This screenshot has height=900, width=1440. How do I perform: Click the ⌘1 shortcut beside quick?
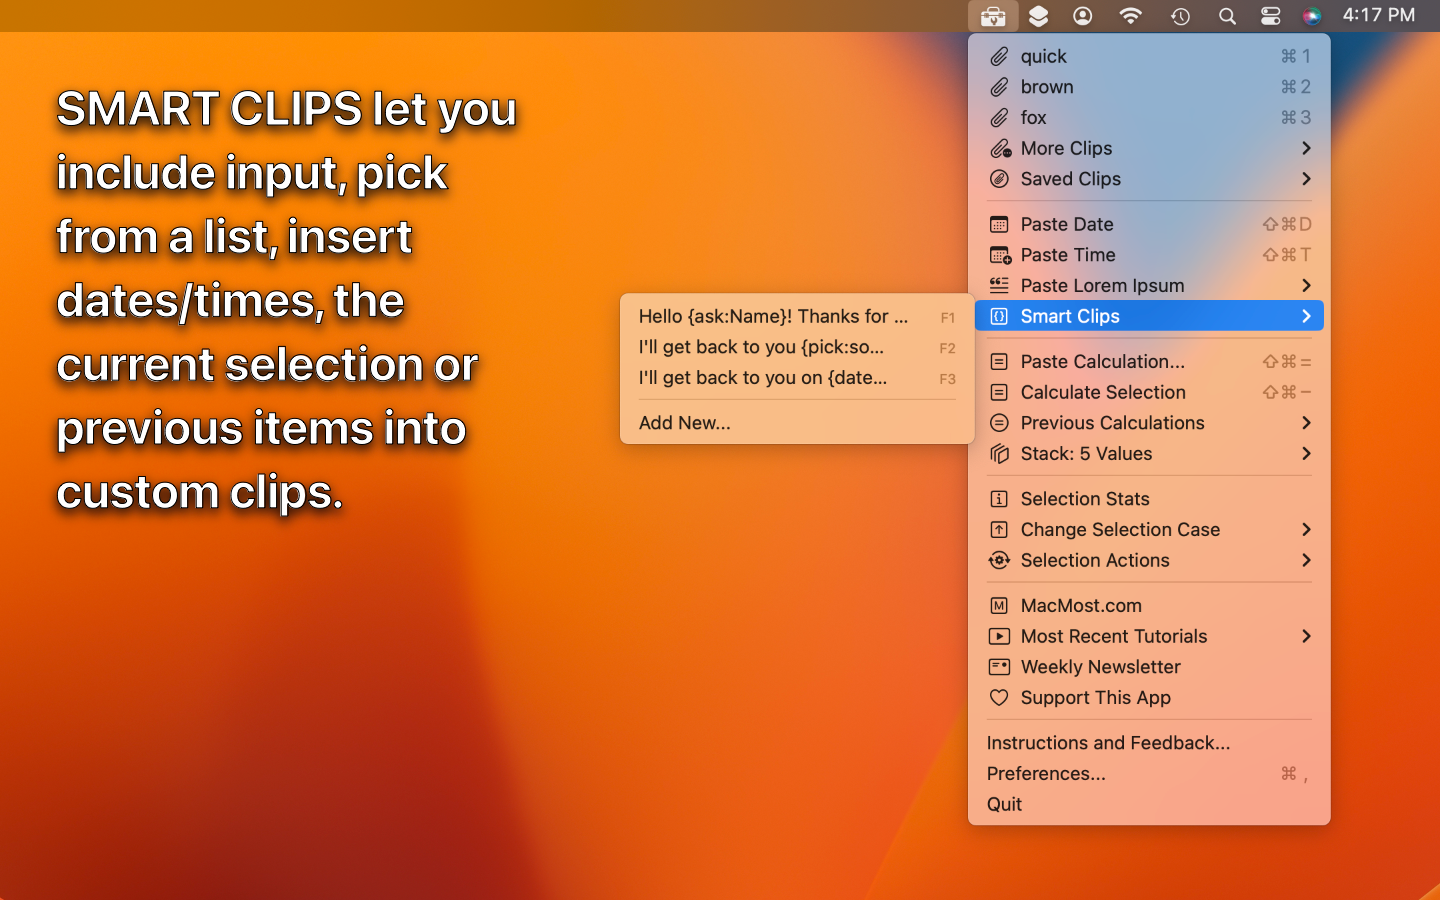1296,57
